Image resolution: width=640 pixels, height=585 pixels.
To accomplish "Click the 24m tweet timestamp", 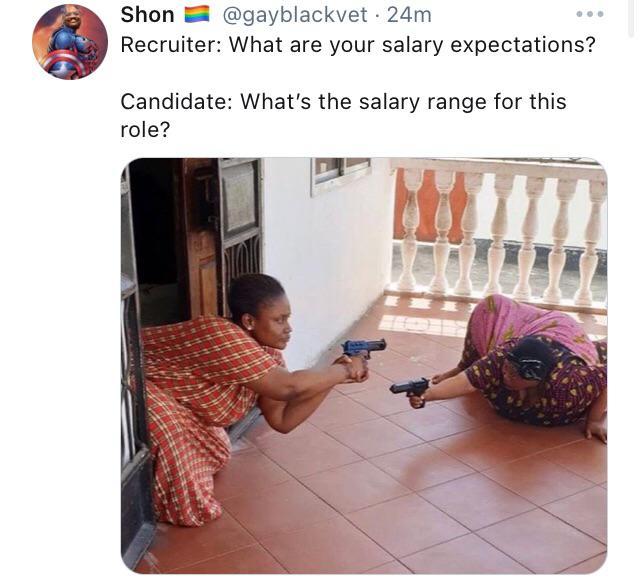I will coord(409,15).
